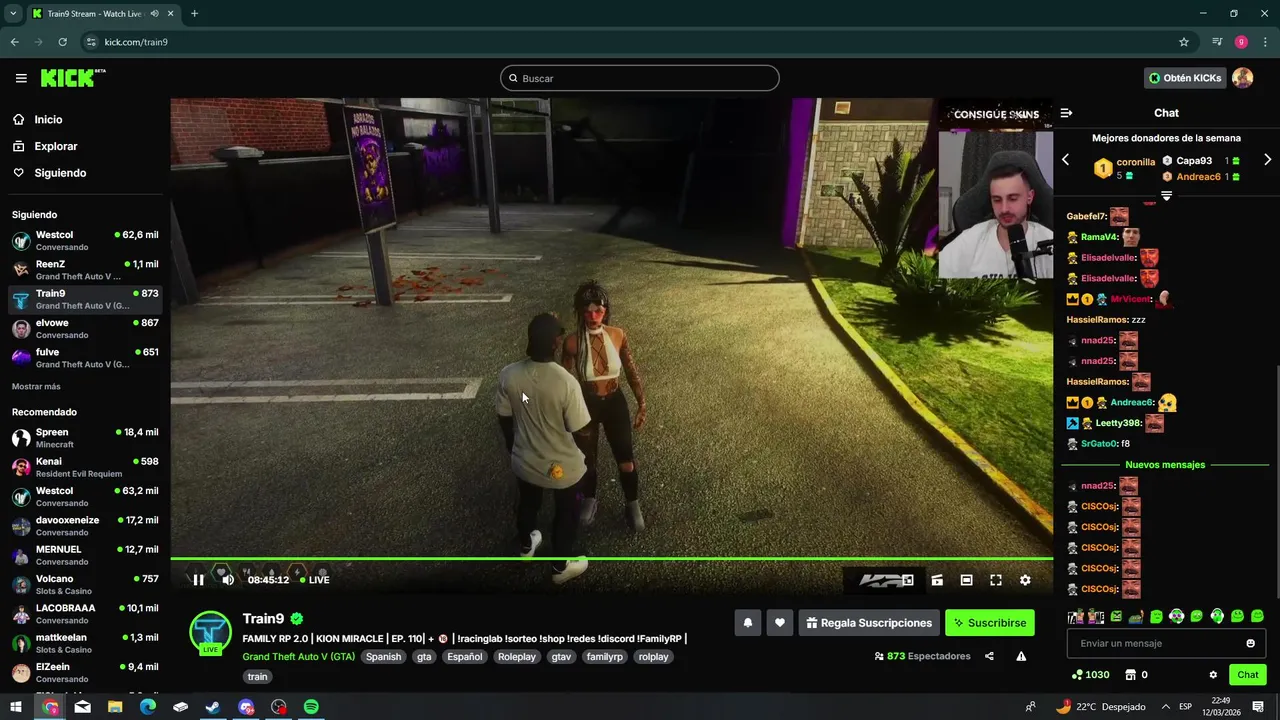Screen dimensions: 1280x720
Task: Open Windows Start menu
Action: (16, 707)
